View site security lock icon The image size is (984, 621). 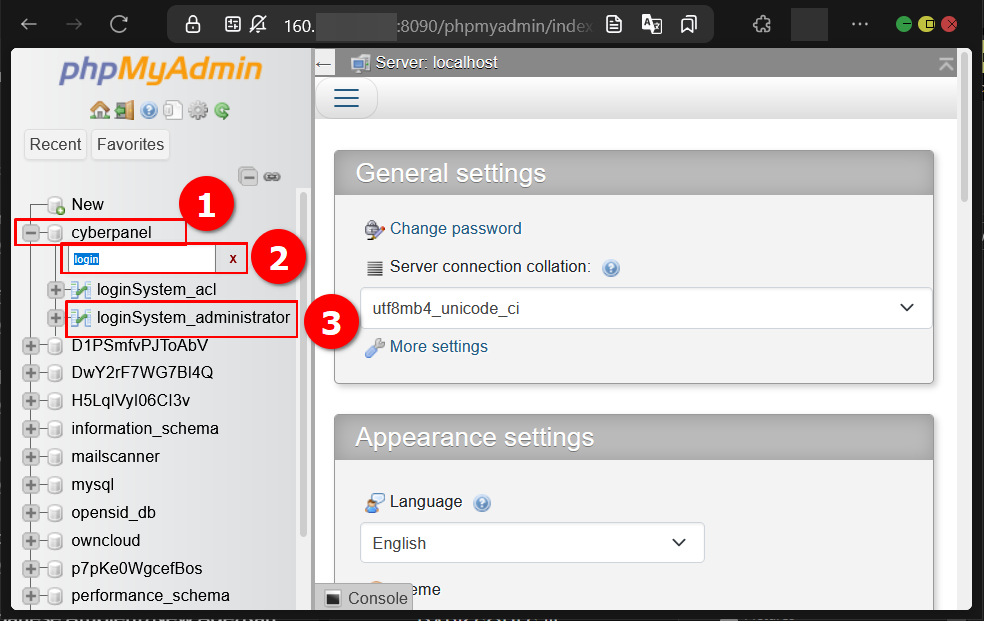click(193, 24)
